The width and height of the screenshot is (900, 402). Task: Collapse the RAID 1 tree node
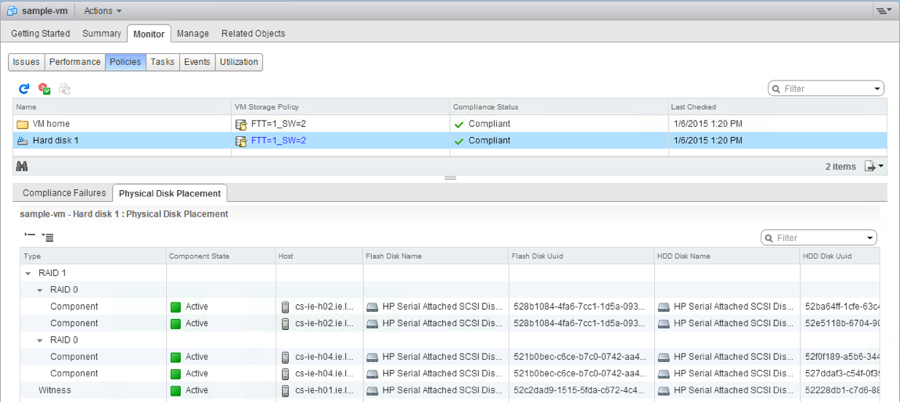point(28,273)
